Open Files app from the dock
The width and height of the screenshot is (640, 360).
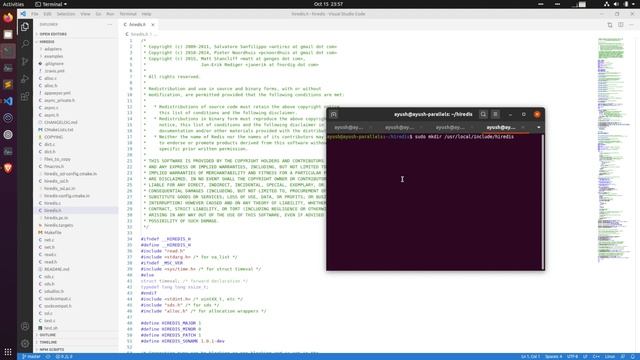tap(8, 35)
